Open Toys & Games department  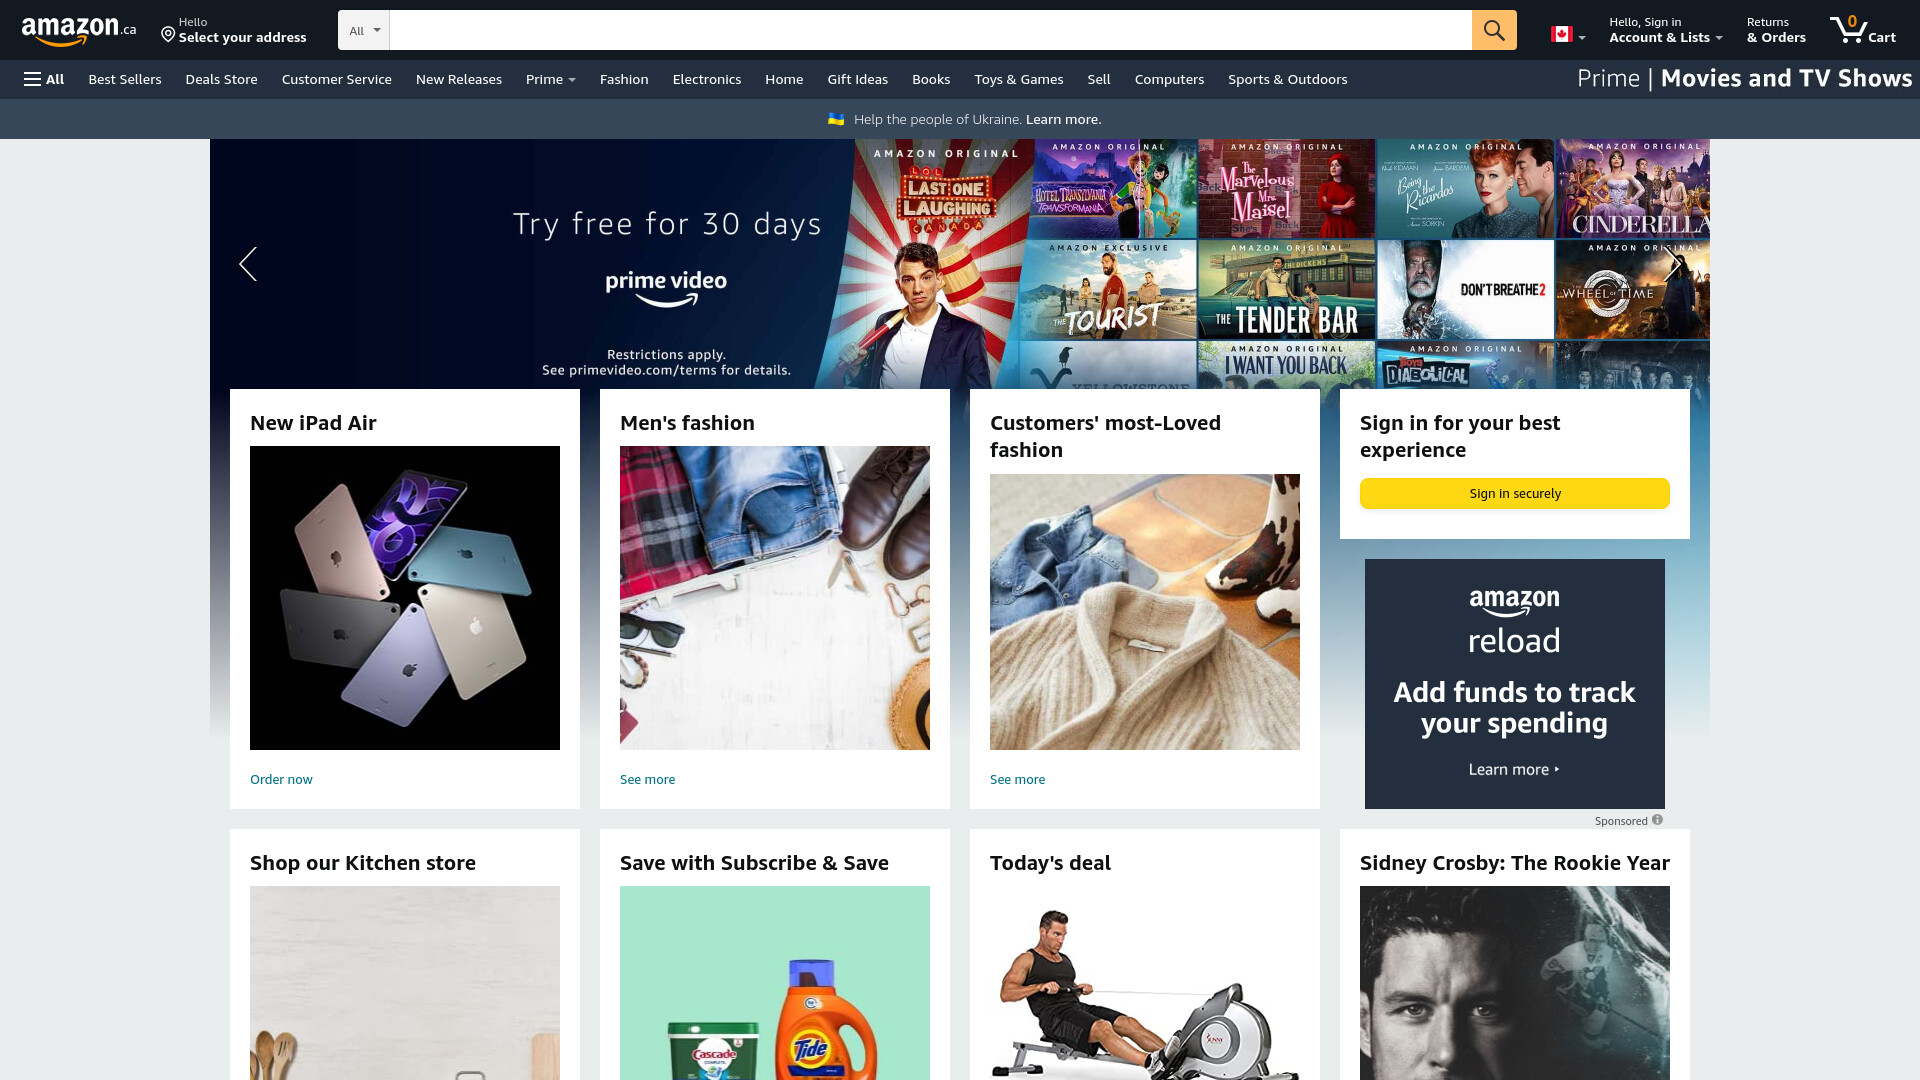(1019, 79)
